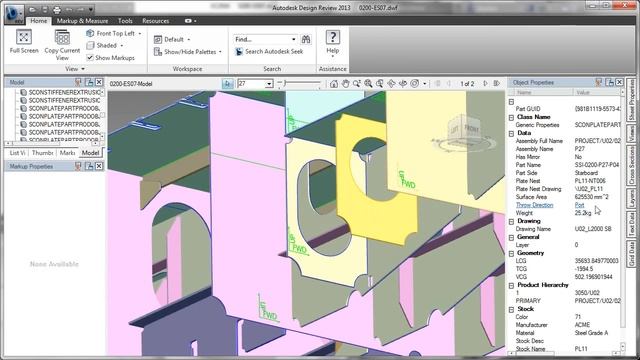Float the Object Properties palette

610,82
